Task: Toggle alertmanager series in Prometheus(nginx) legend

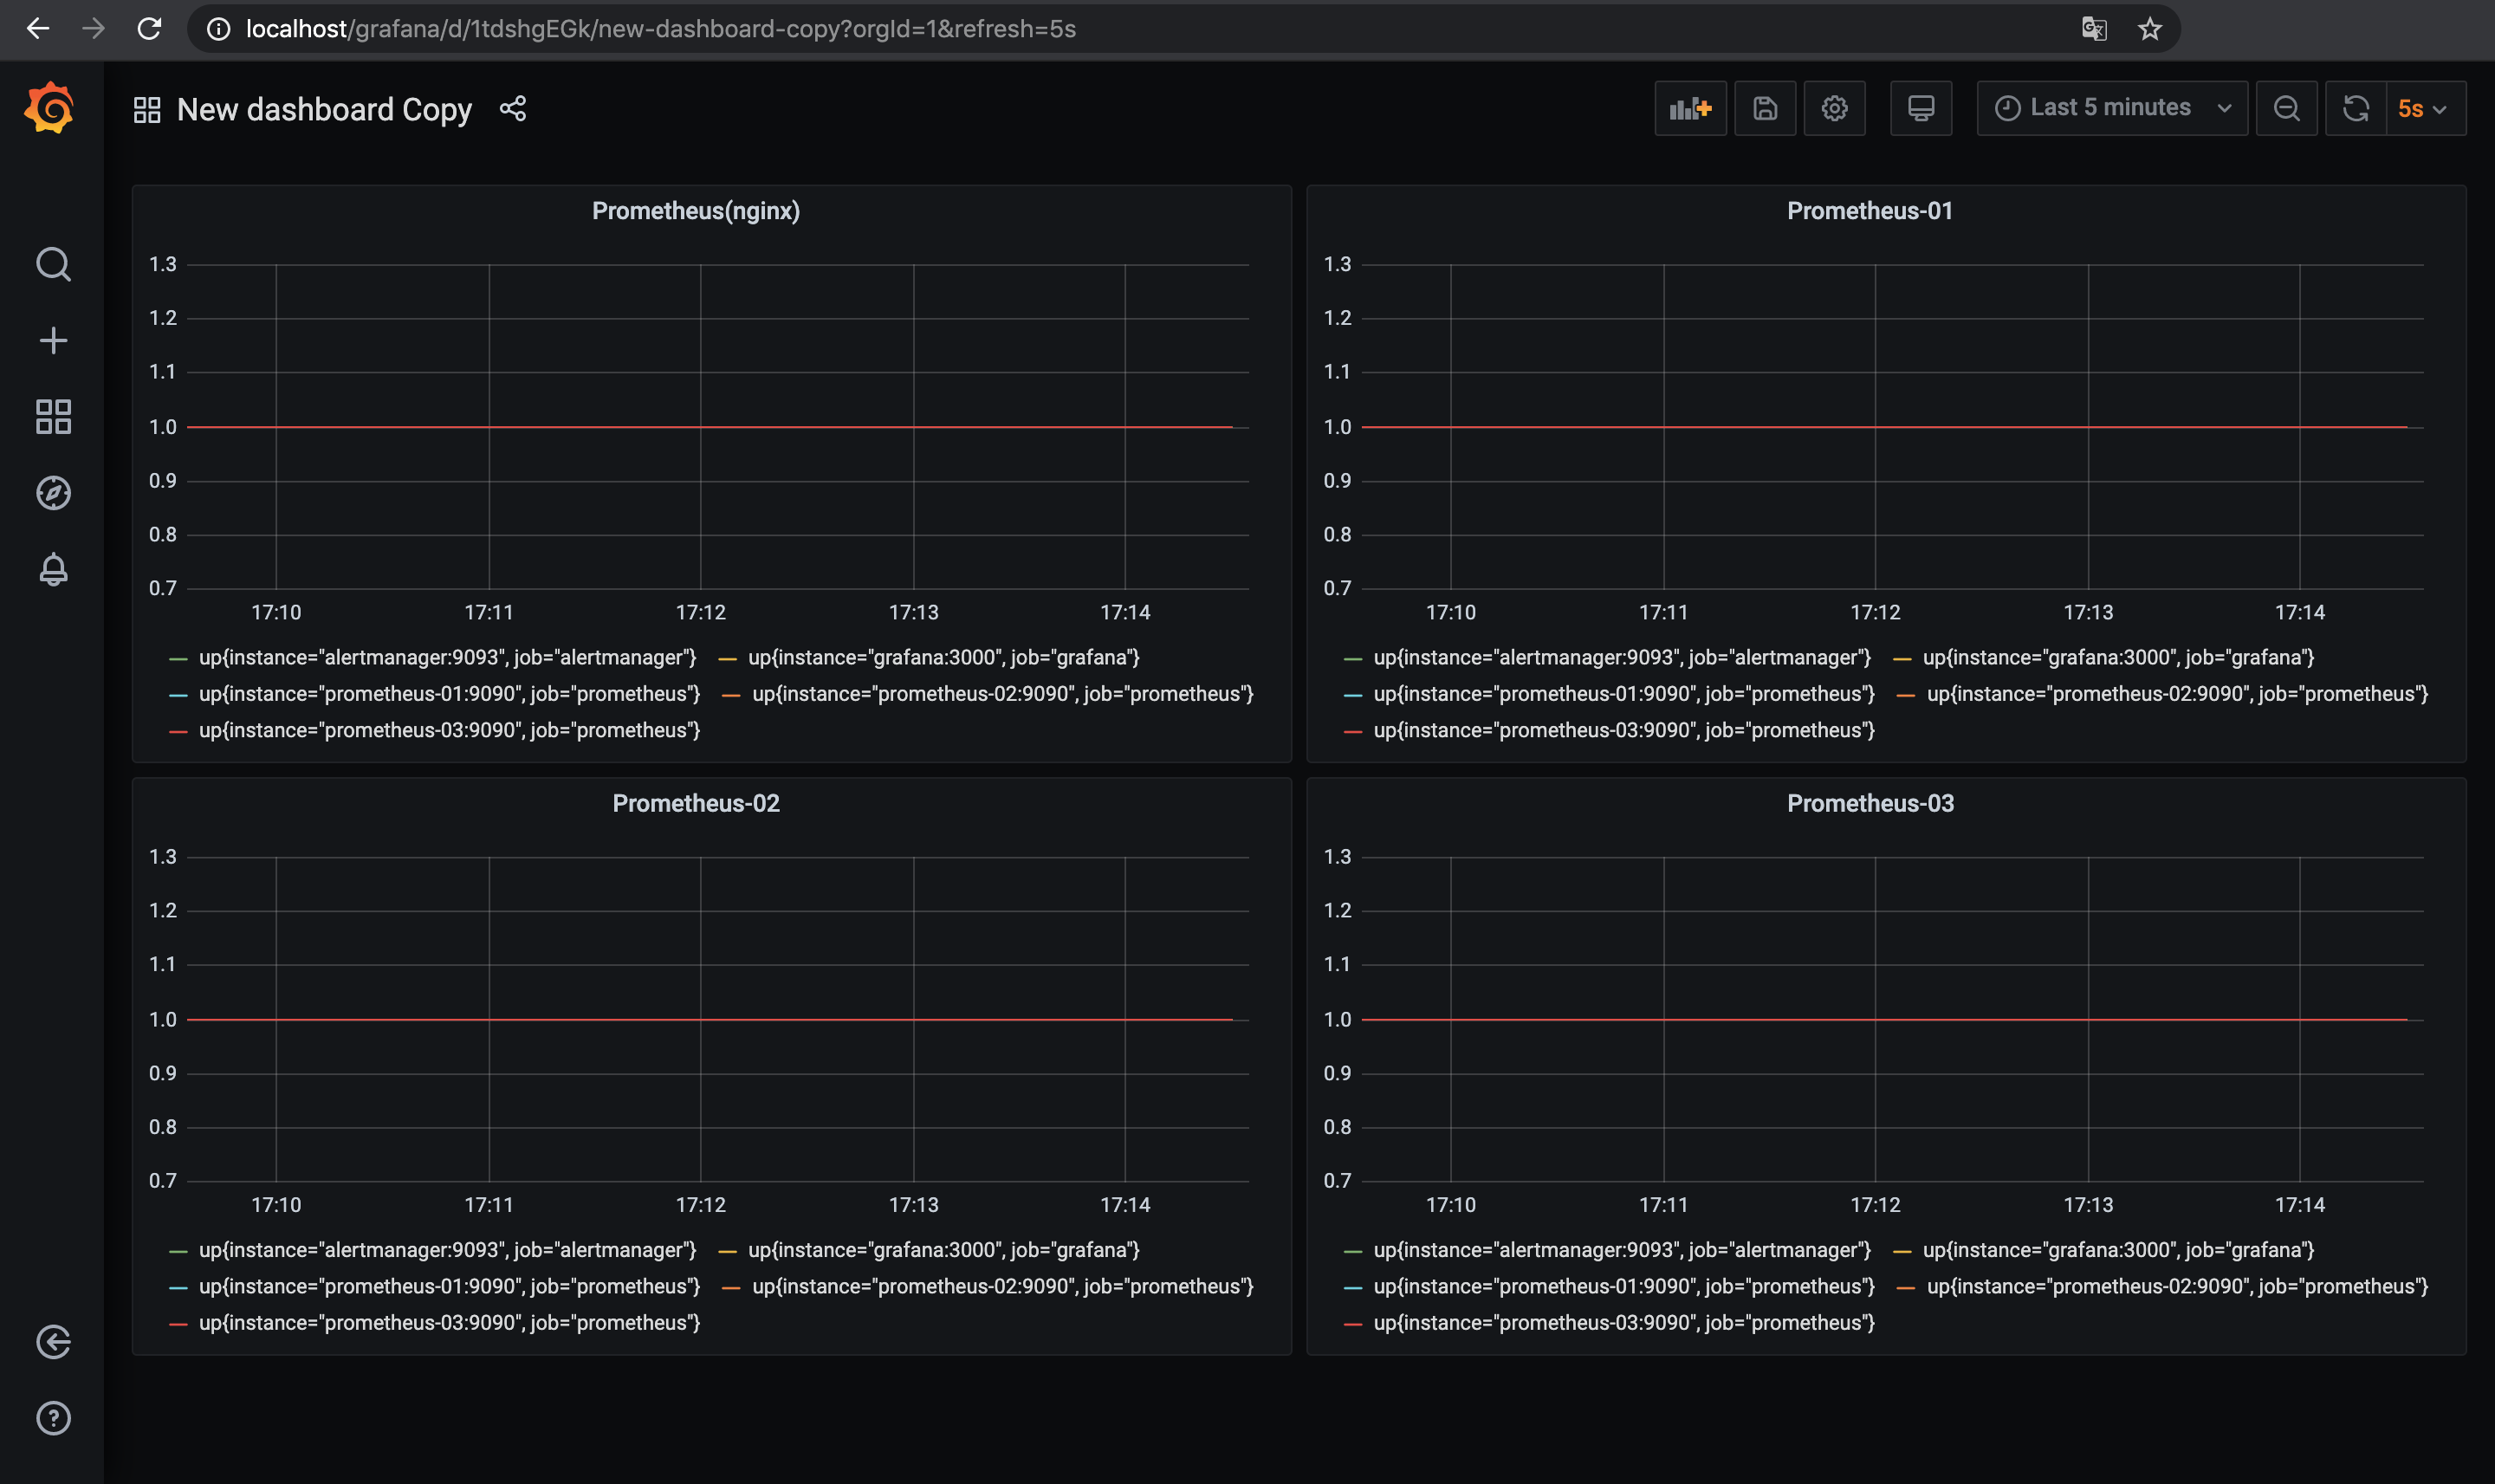Action: click(x=447, y=658)
